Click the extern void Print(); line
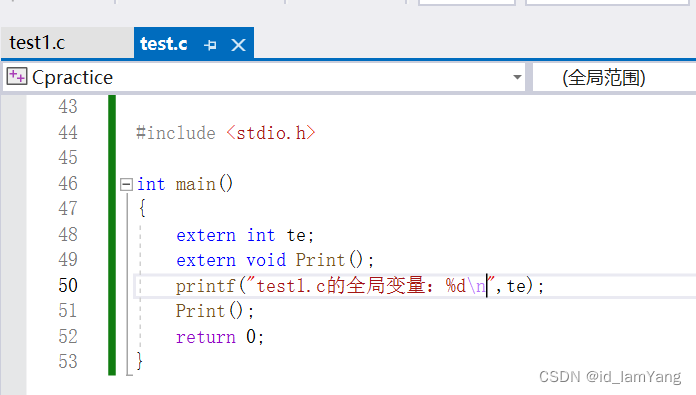 pyautogui.click(x=275, y=260)
